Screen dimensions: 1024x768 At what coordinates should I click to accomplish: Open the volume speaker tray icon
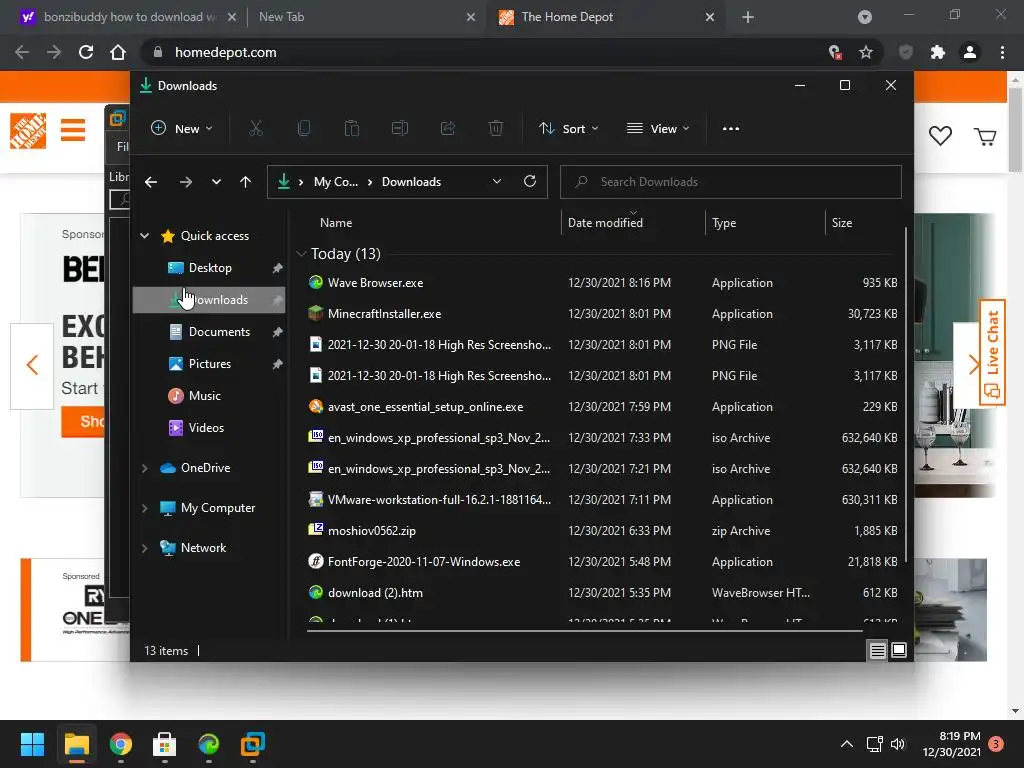pyautogui.click(x=898, y=744)
